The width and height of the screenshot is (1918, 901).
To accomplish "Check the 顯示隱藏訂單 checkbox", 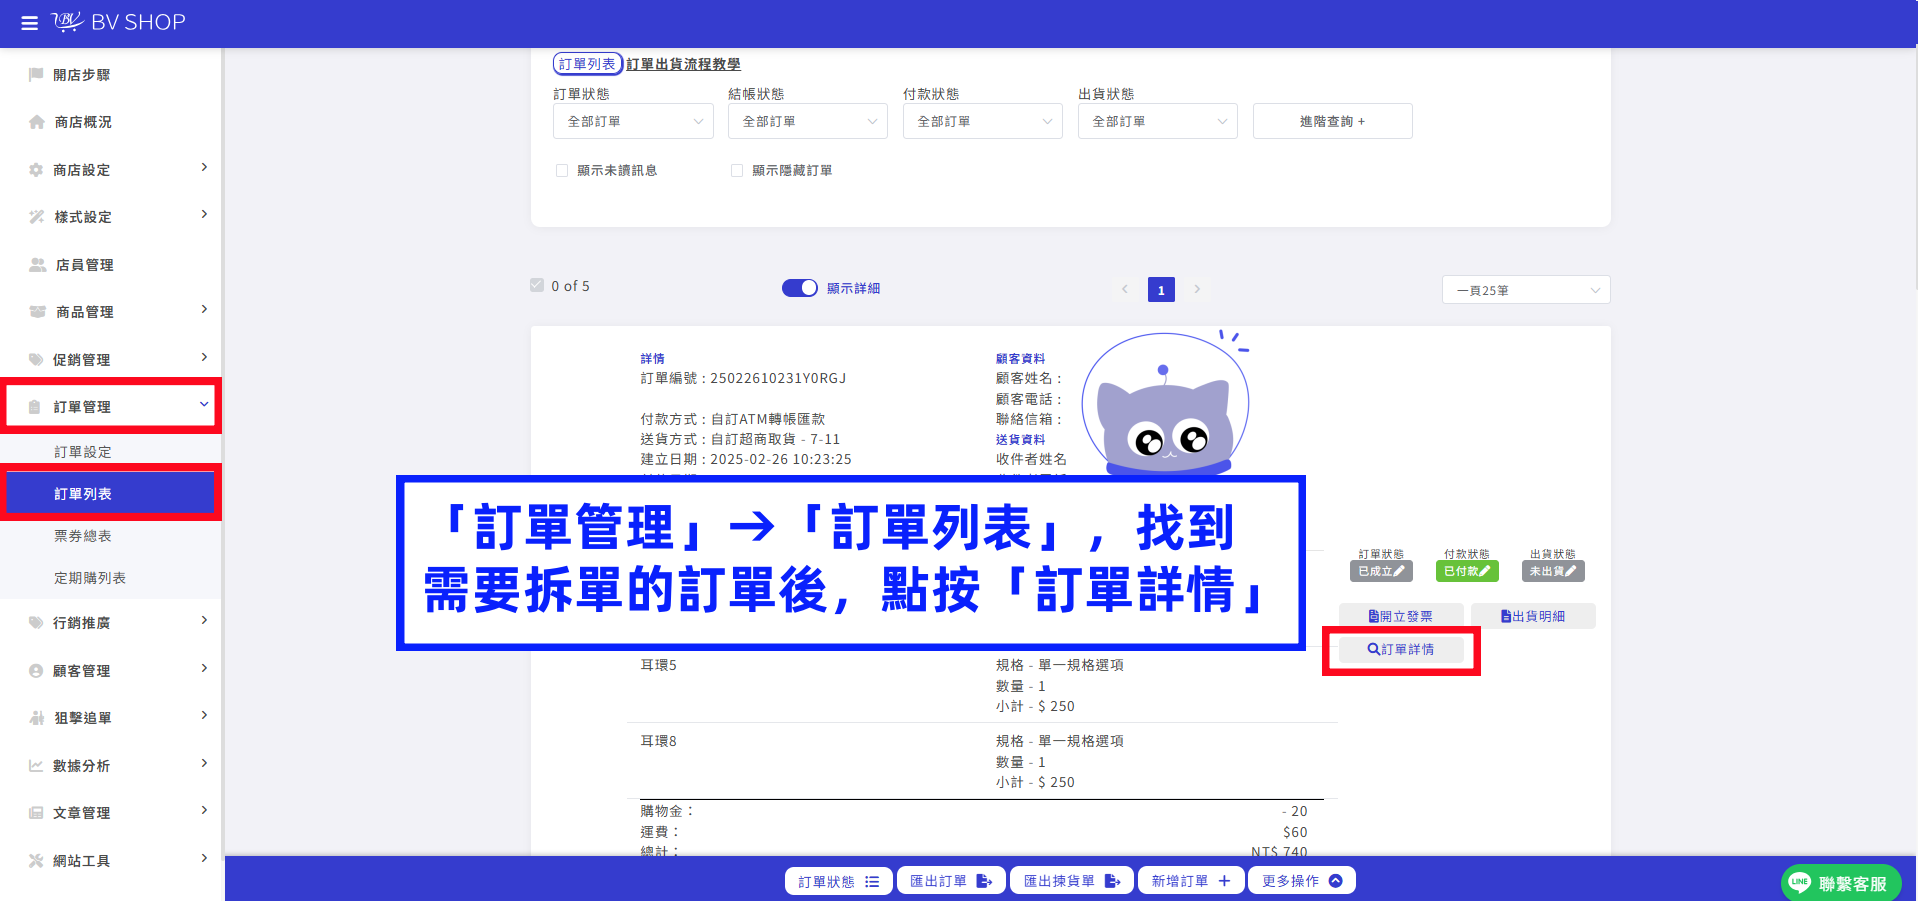I will [737, 171].
